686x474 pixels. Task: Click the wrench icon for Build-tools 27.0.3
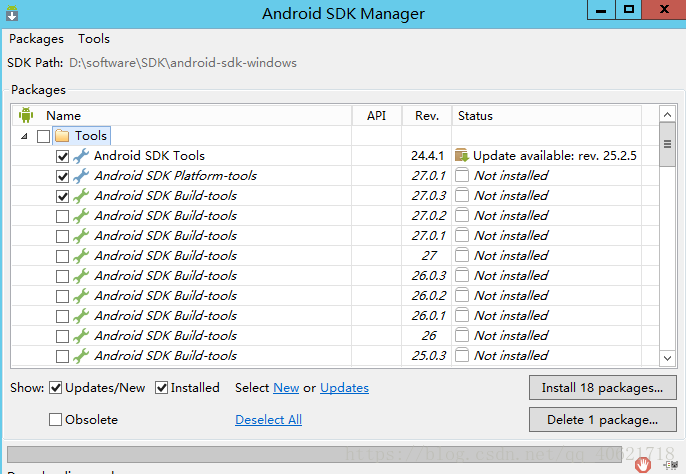click(81, 196)
